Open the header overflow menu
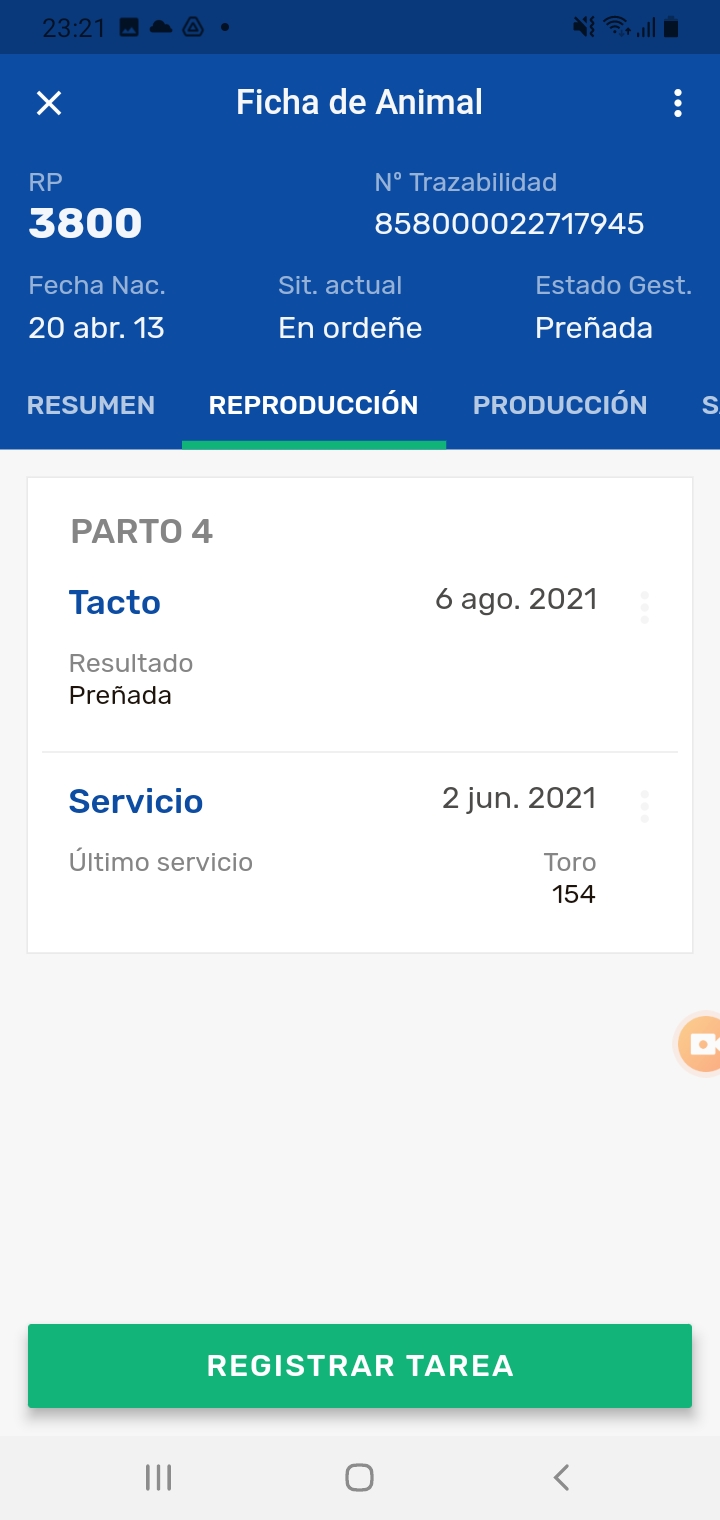The width and height of the screenshot is (720, 1520). [x=678, y=103]
